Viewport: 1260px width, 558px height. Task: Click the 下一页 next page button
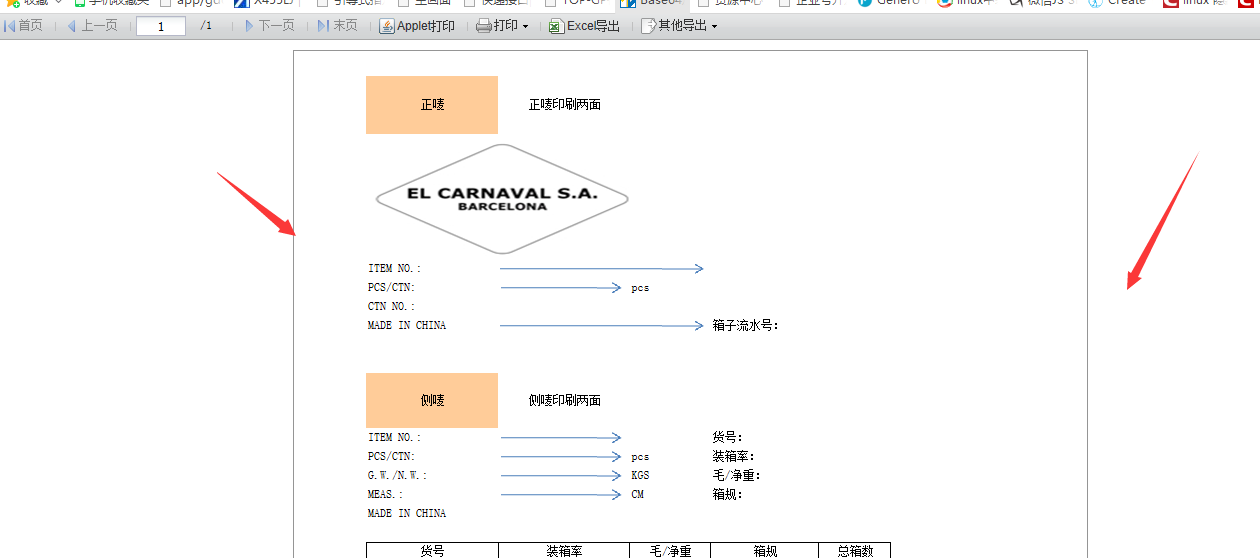click(270, 25)
